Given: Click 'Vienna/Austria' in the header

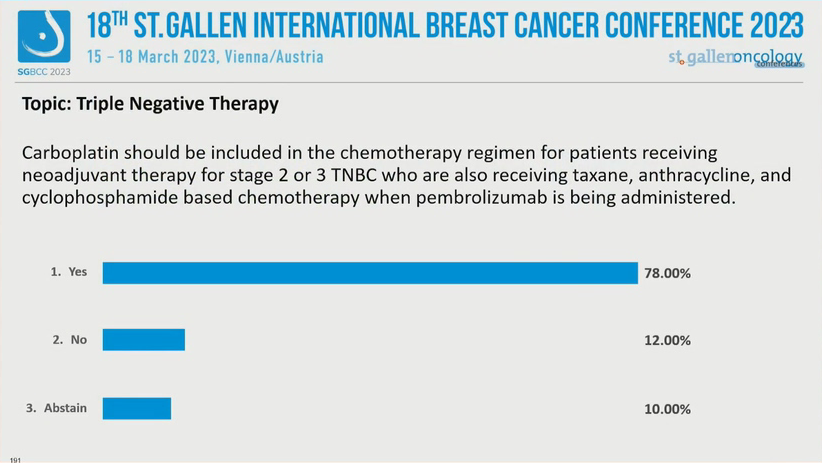Looking at the screenshot, I should [x=276, y=57].
